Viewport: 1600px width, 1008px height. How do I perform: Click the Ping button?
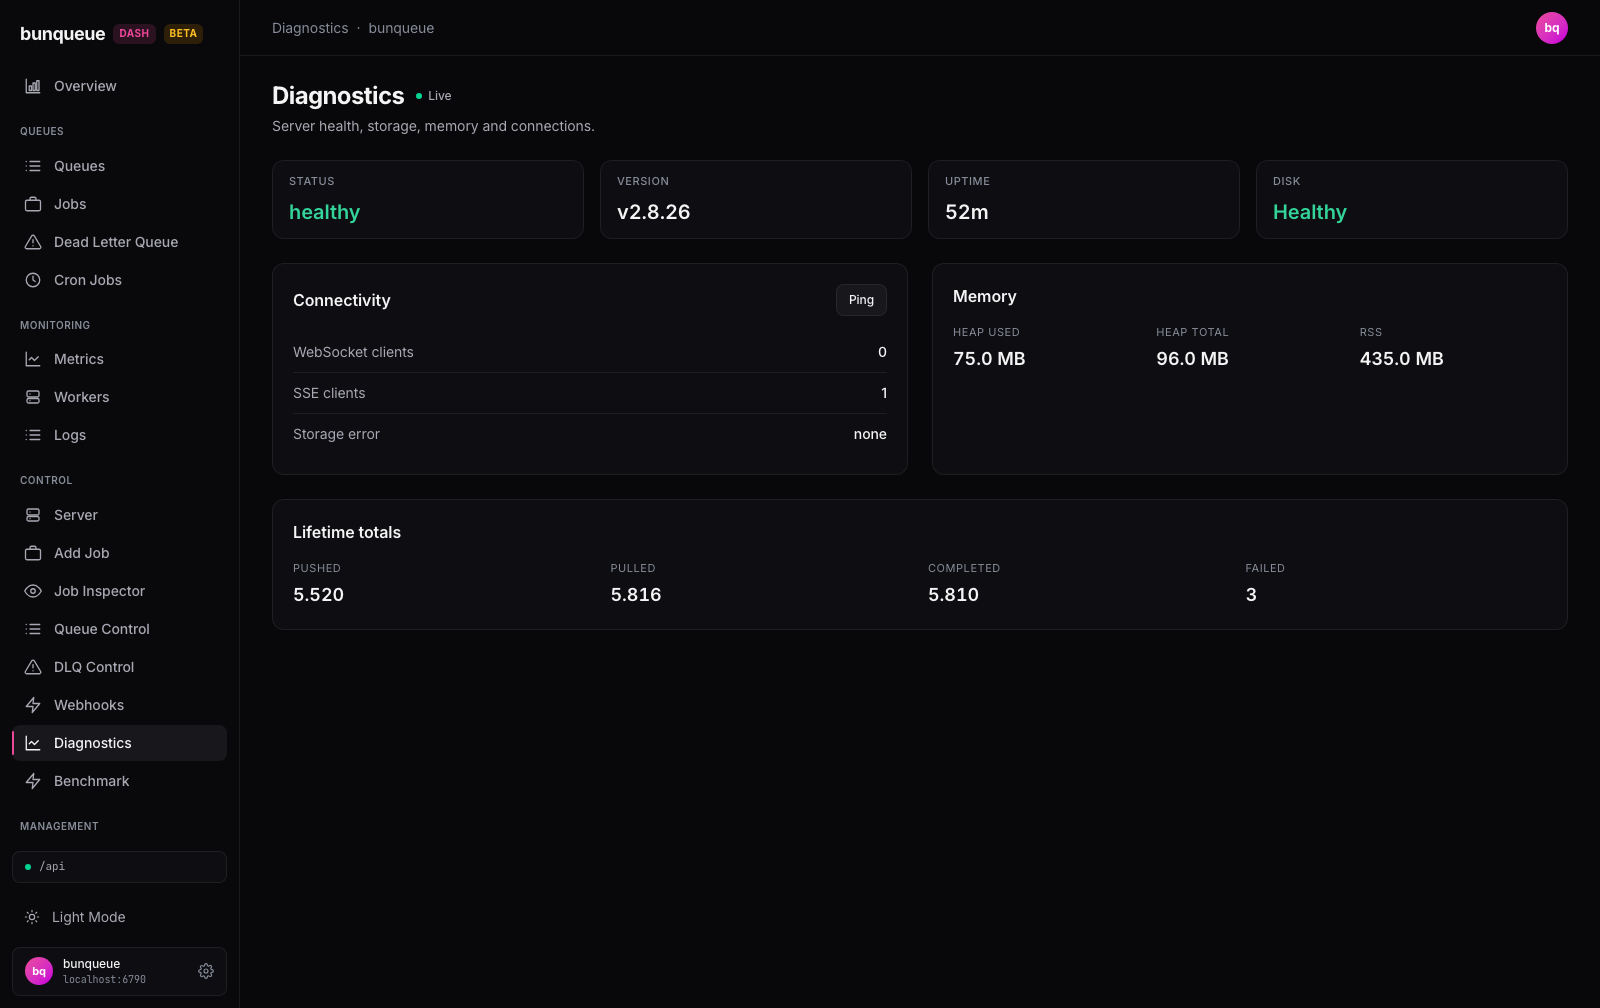tap(861, 300)
